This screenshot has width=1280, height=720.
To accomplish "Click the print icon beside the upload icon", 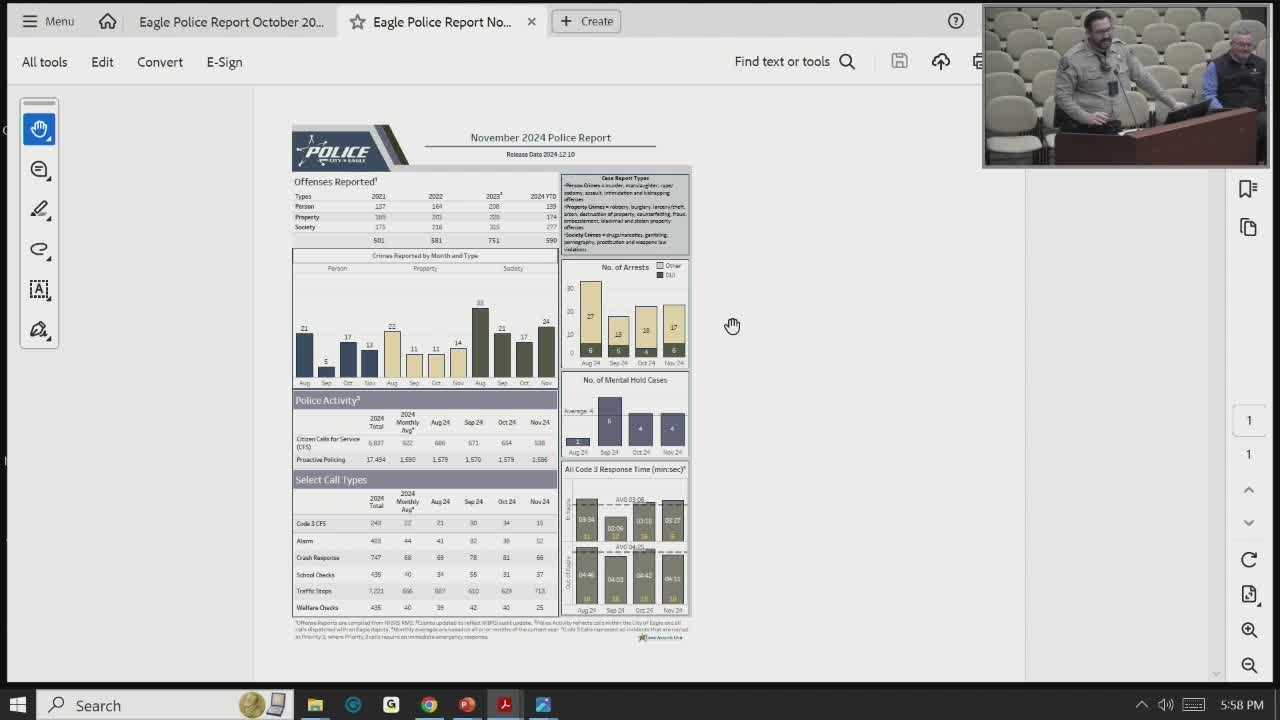I will [x=977, y=61].
